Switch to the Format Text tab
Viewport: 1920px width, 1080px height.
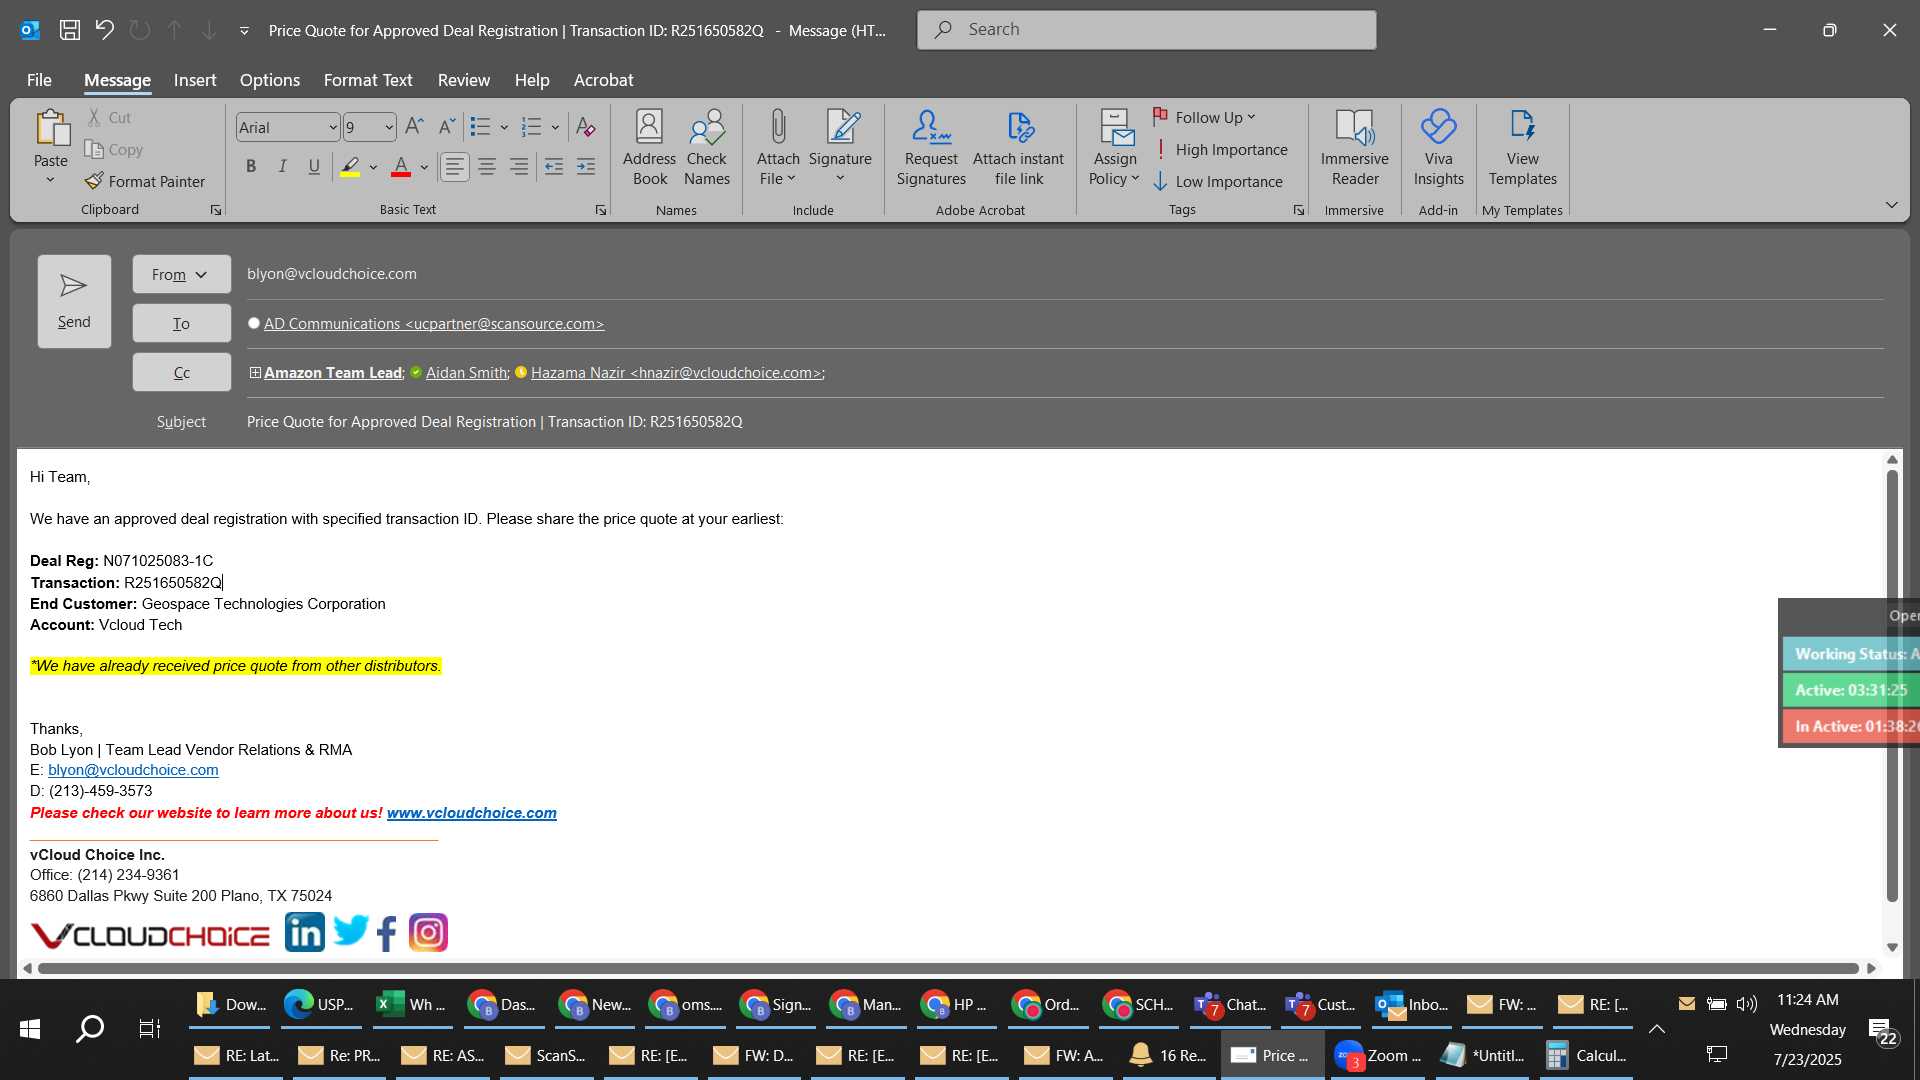(x=368, y=80)
